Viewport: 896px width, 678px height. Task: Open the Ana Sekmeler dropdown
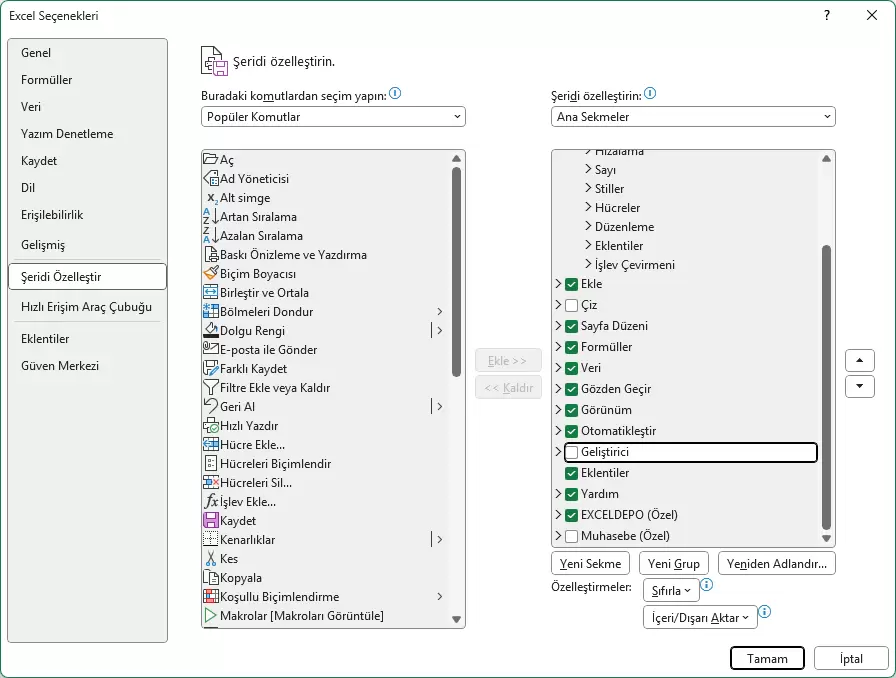coord(693,117)
